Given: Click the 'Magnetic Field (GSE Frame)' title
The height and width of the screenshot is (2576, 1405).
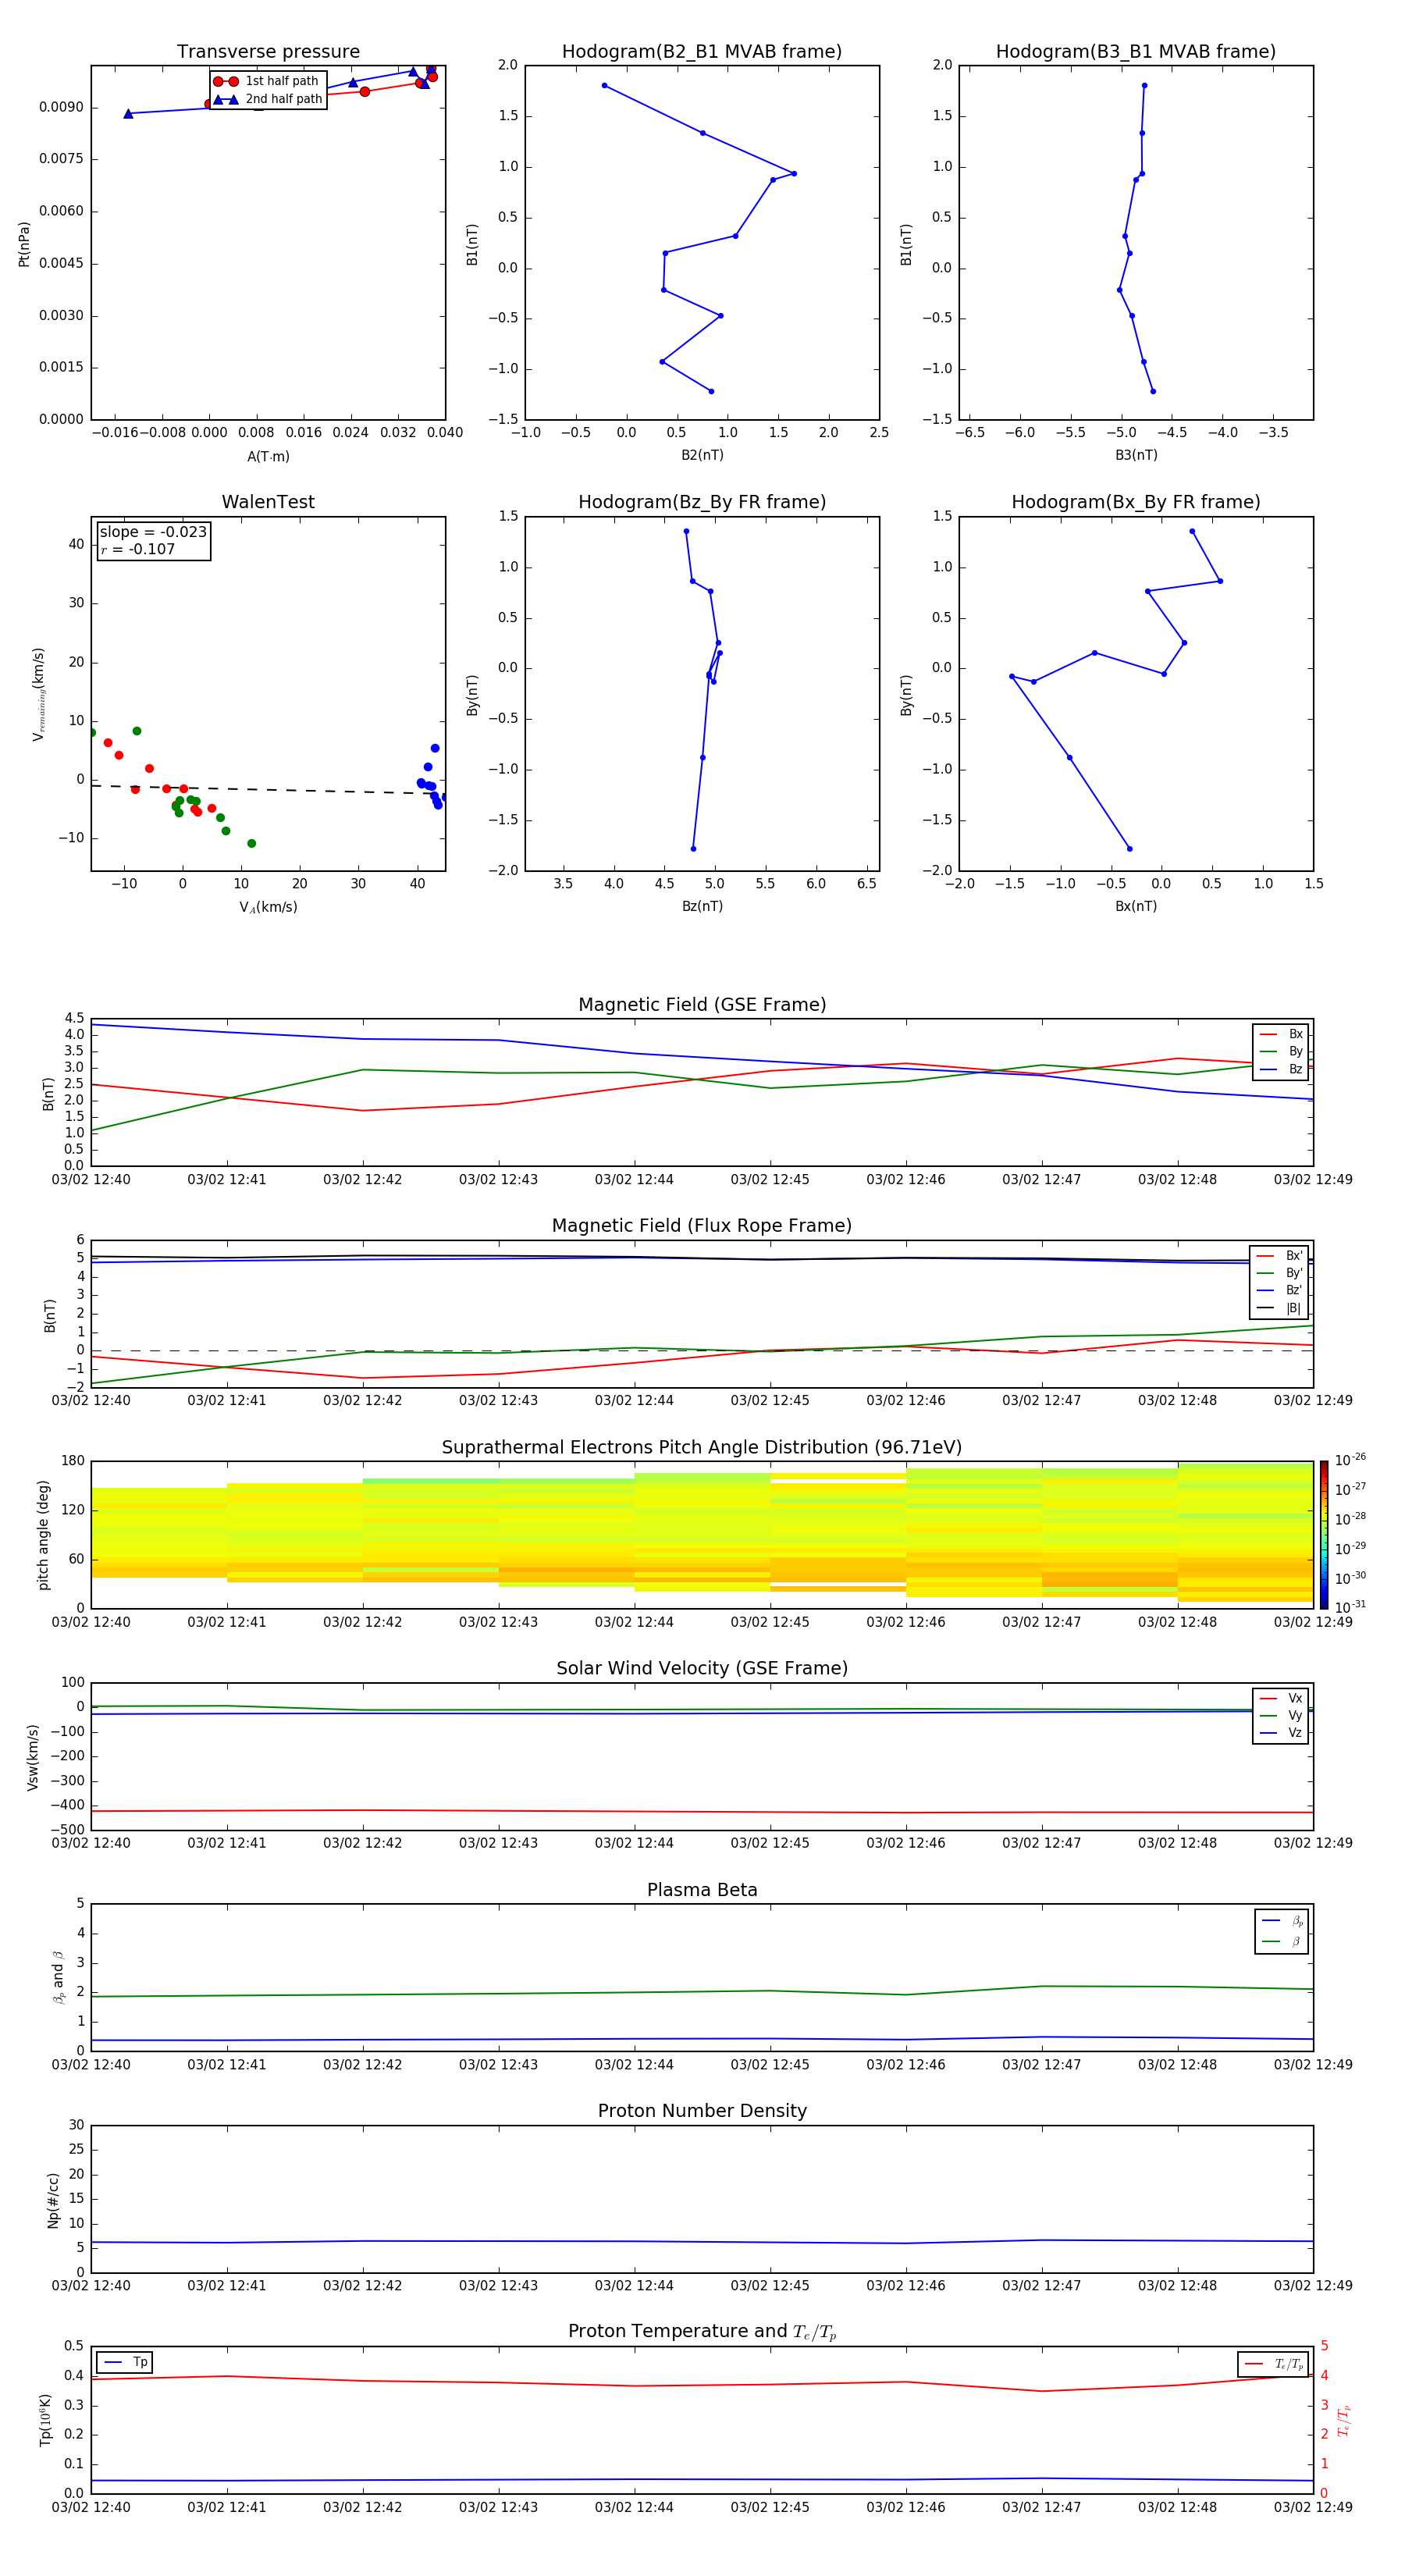Looking at the screenshot, I should (702, 1005).
